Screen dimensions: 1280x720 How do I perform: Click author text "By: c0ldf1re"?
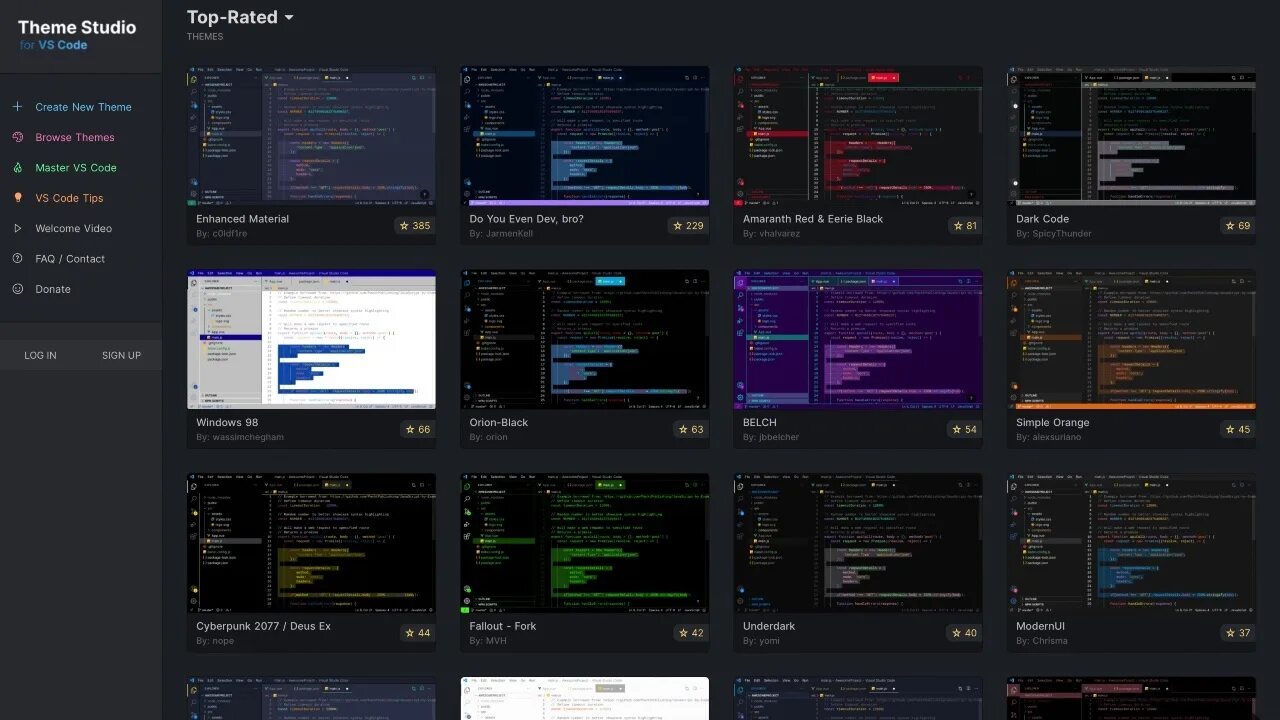pos(222,234)
